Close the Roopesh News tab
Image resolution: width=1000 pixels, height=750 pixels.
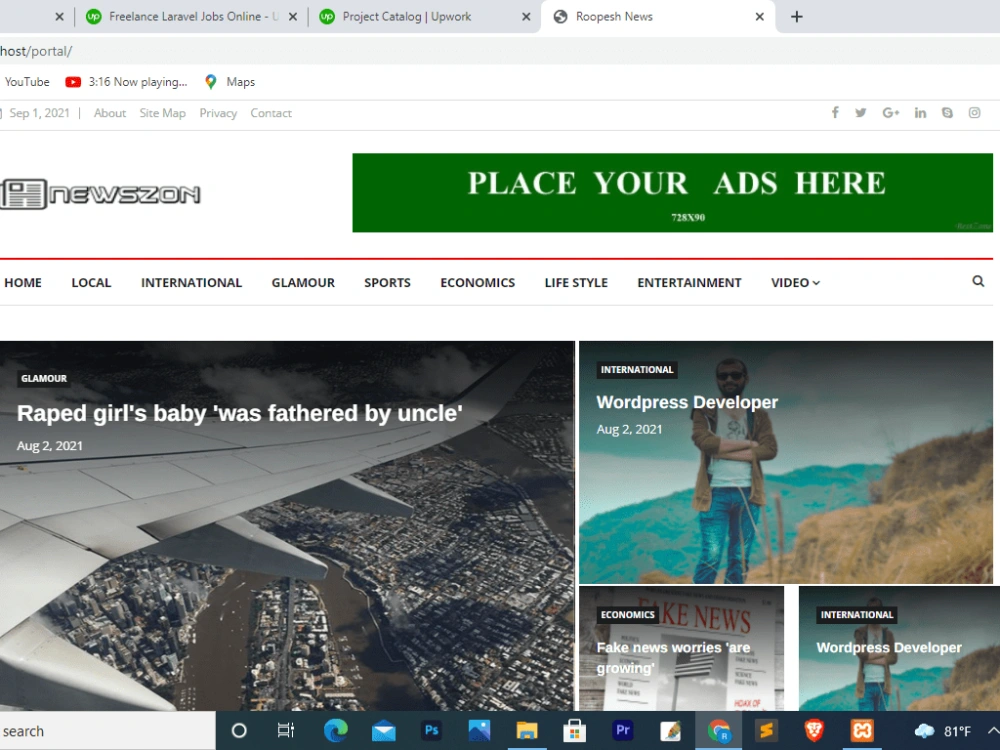click(x=760, y=17)
